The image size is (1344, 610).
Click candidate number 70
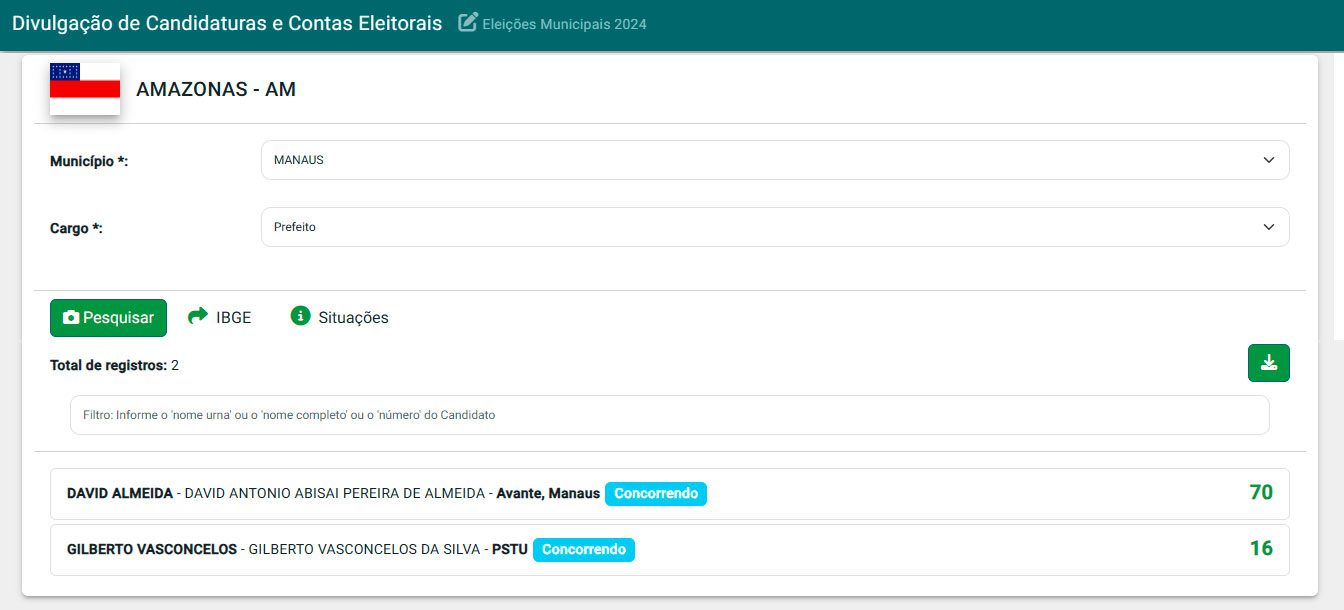pyautogui.click(x=1260, y=492)
